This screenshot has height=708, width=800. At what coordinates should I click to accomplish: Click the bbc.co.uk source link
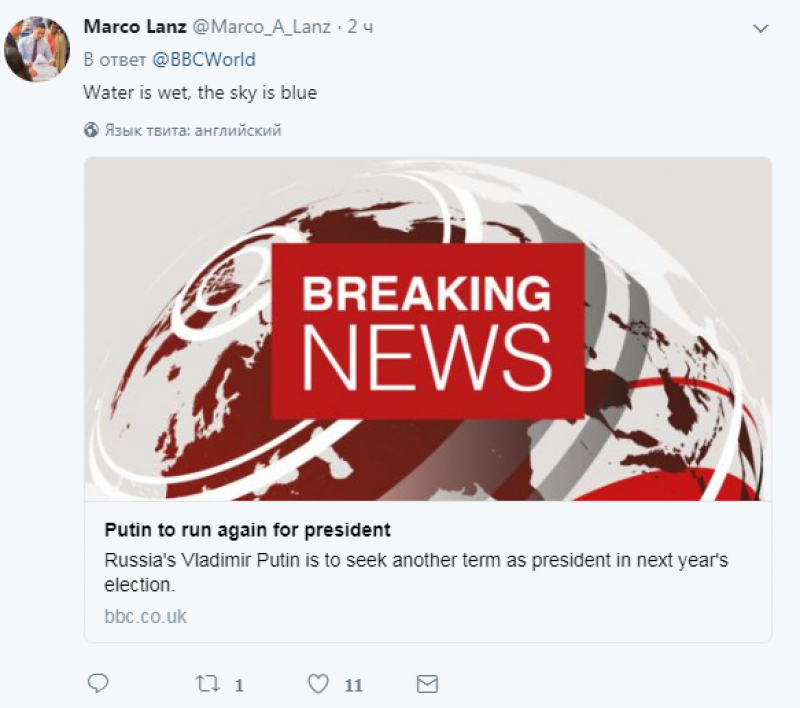[145, 616]
